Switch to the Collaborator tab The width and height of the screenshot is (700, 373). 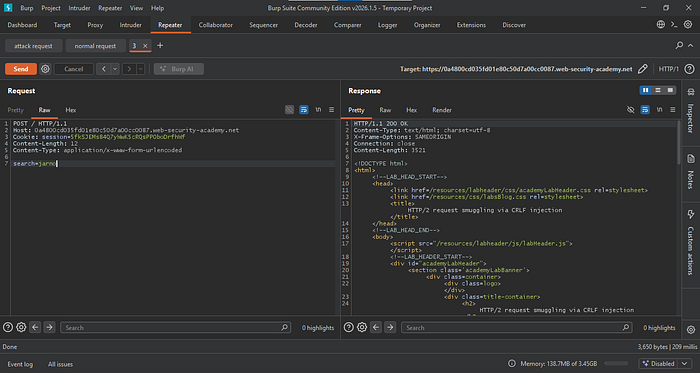click(216, 25)
